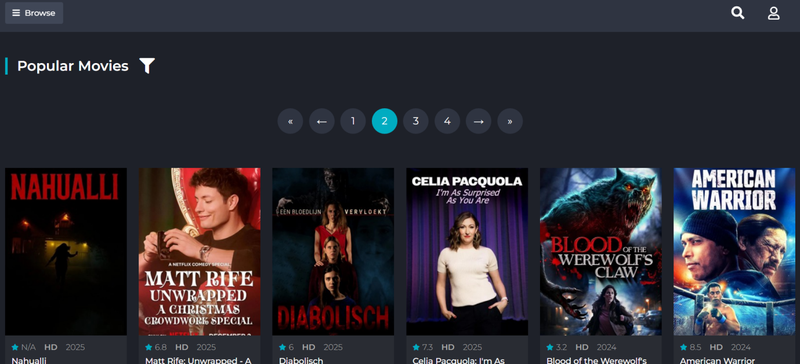Click the American Warrior title link
The image size is (800, 364).
[717, 360]
